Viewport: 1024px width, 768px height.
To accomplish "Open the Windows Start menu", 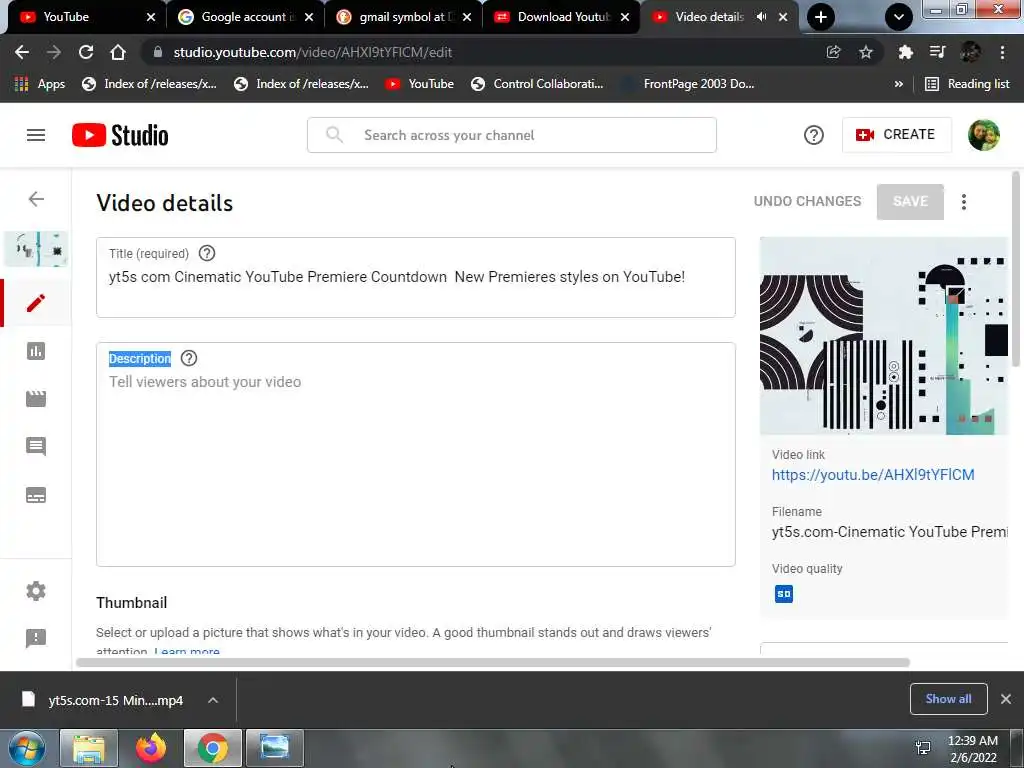I will tap(27, 748).
